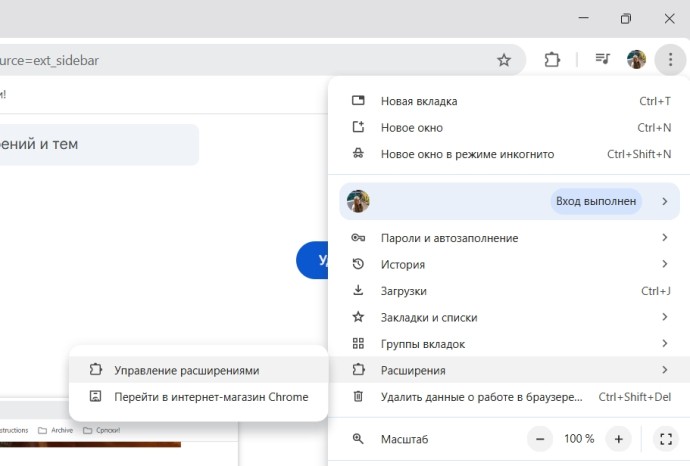690x466 pixels.
Task: Click Управление расширениями in the submenu
Action: click(186, 370)
